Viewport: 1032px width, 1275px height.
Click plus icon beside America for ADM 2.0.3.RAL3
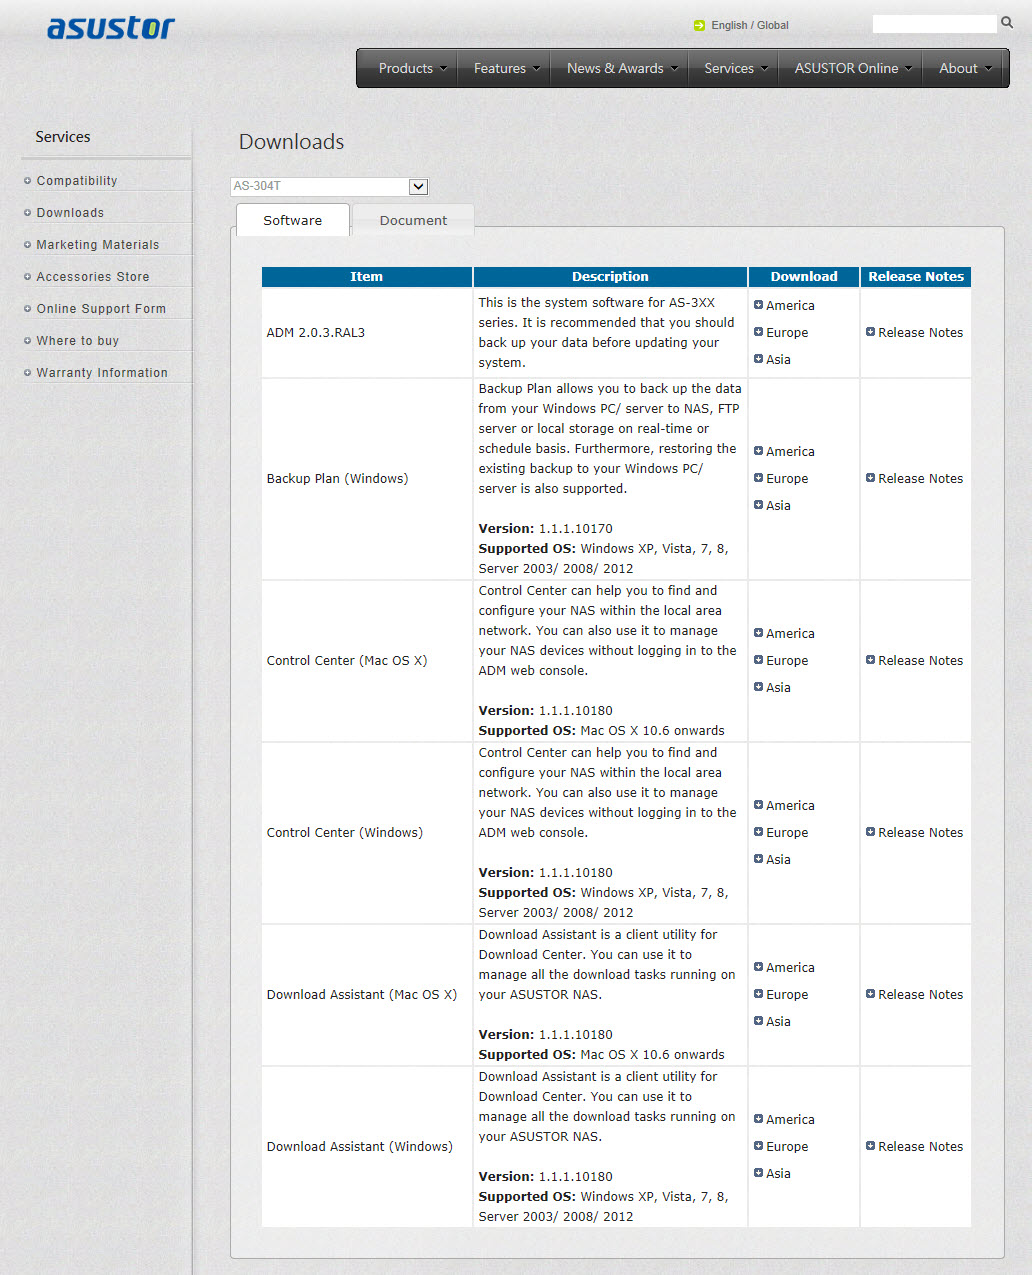[758, 305]
